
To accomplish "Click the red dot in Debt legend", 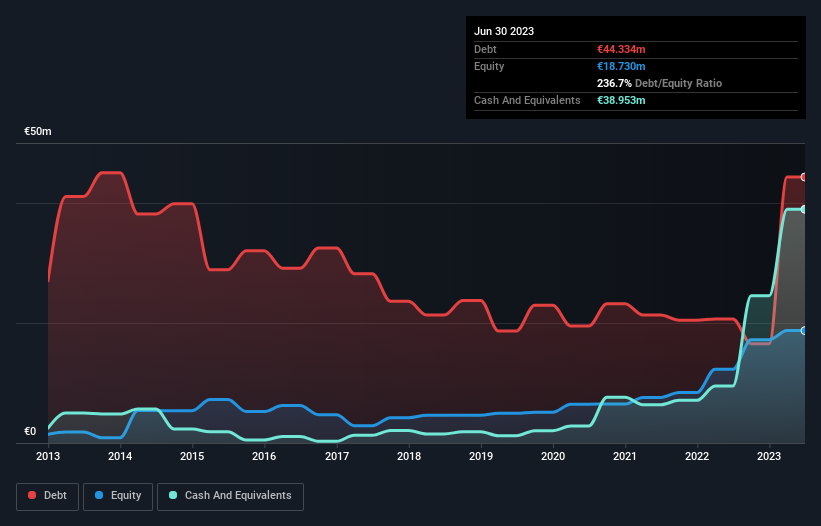I will coord(32,495).
